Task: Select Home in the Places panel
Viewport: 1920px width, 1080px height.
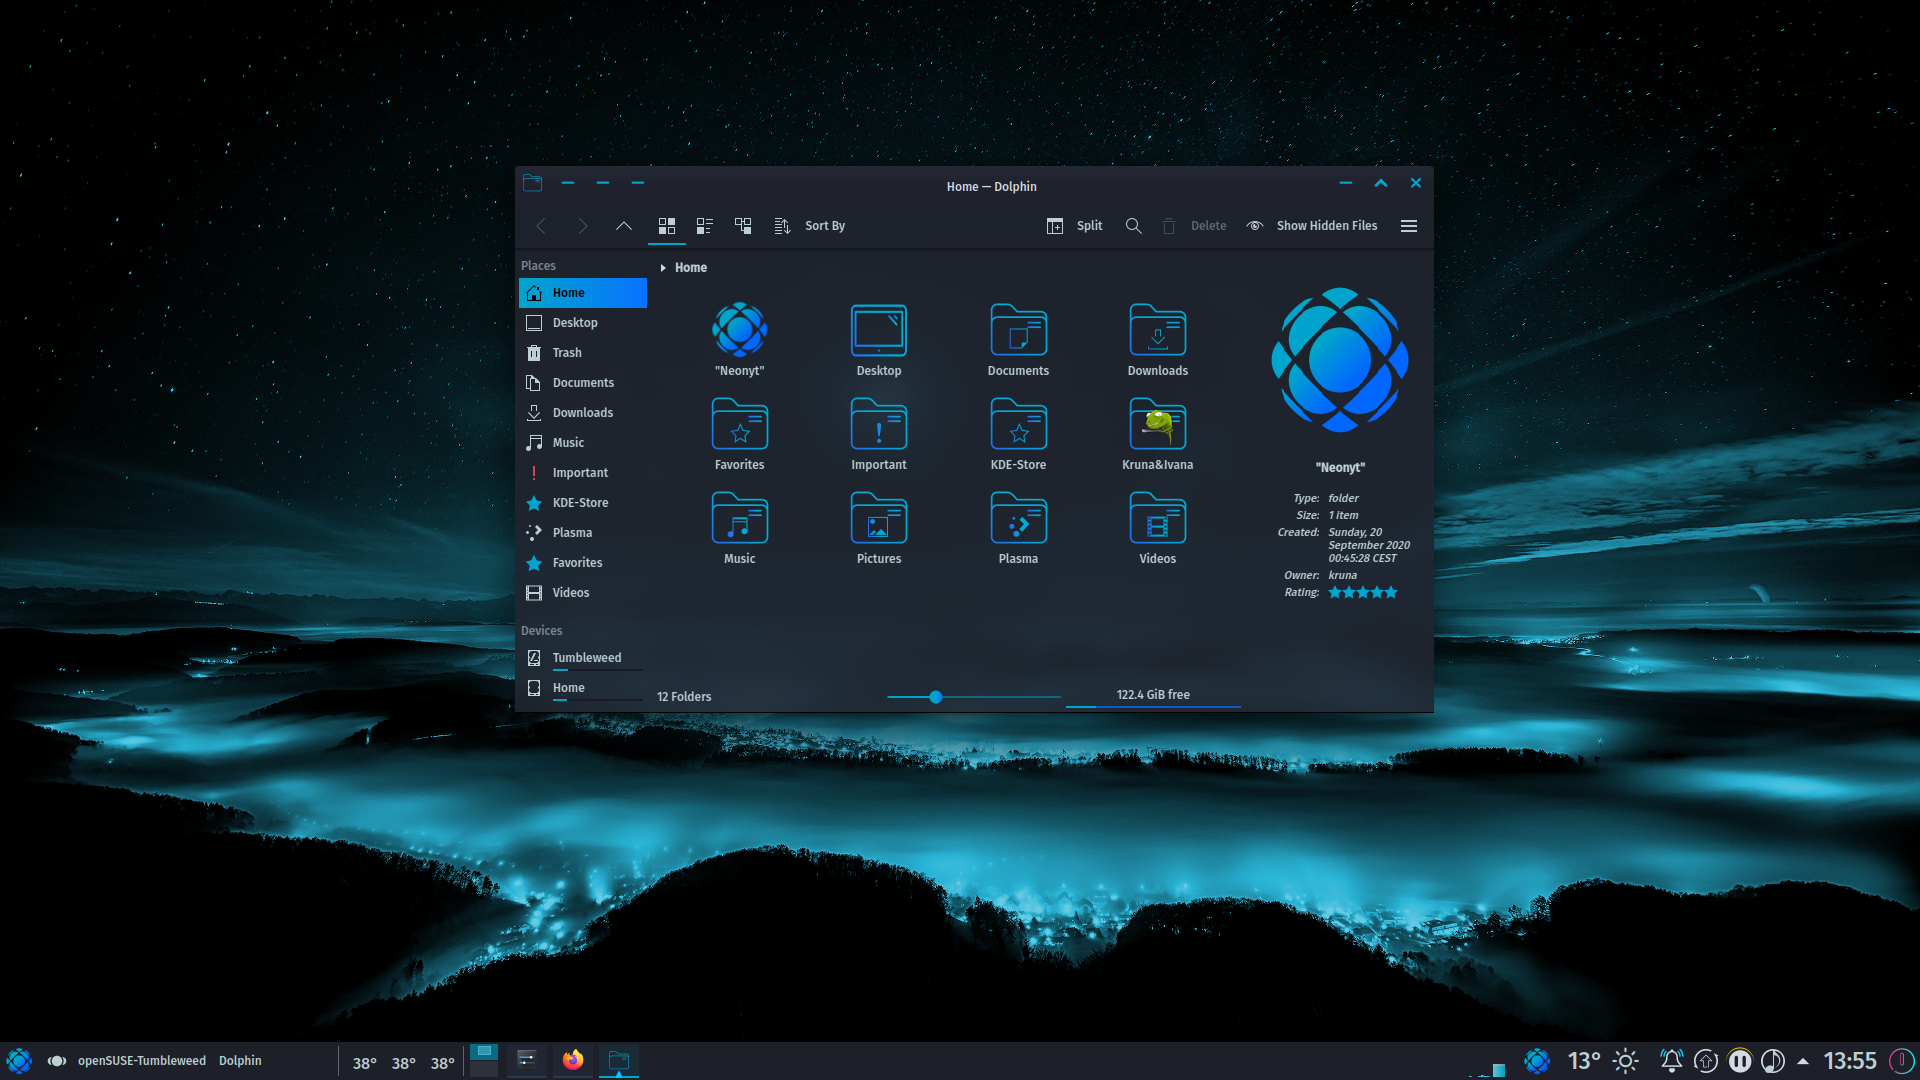Action: tap(583, 293)
